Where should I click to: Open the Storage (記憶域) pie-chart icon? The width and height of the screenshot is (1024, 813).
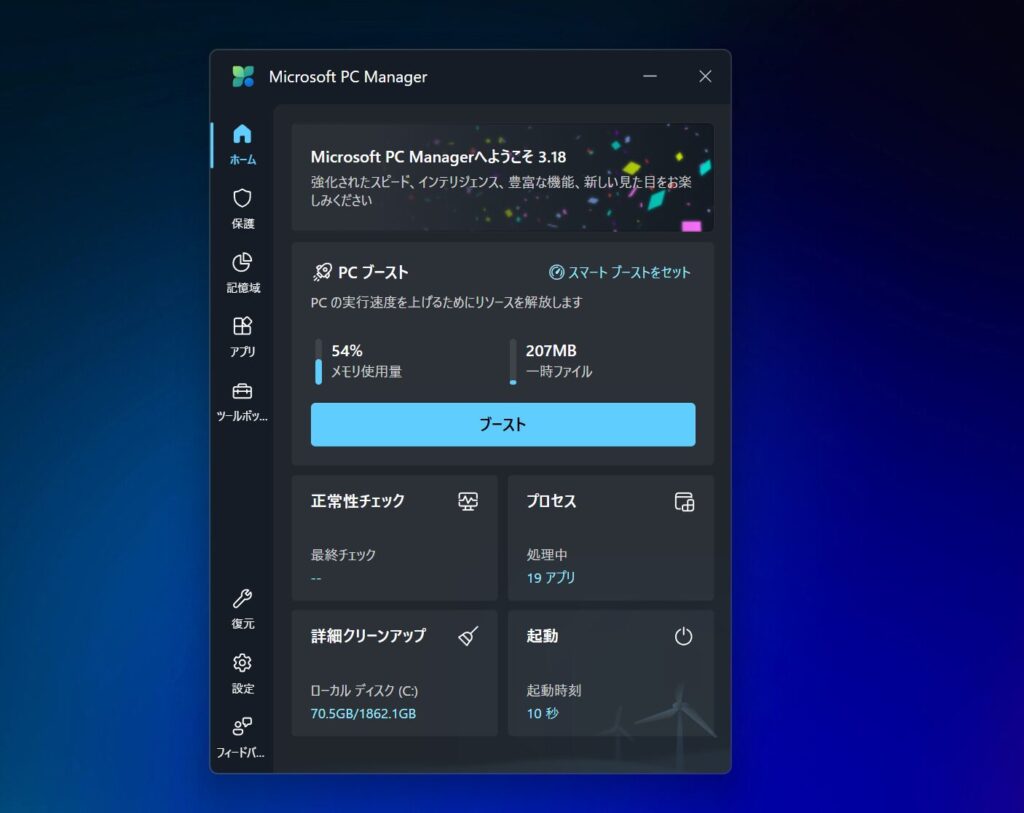tap(242, 263)
